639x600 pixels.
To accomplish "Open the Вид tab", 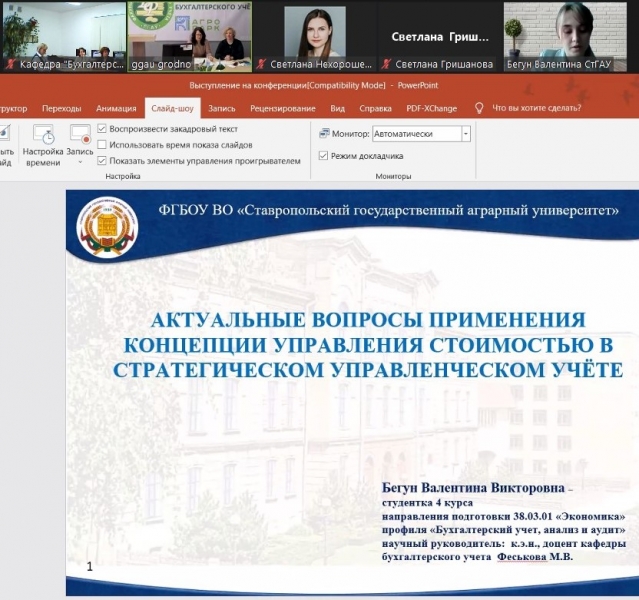I will (337, 108).
